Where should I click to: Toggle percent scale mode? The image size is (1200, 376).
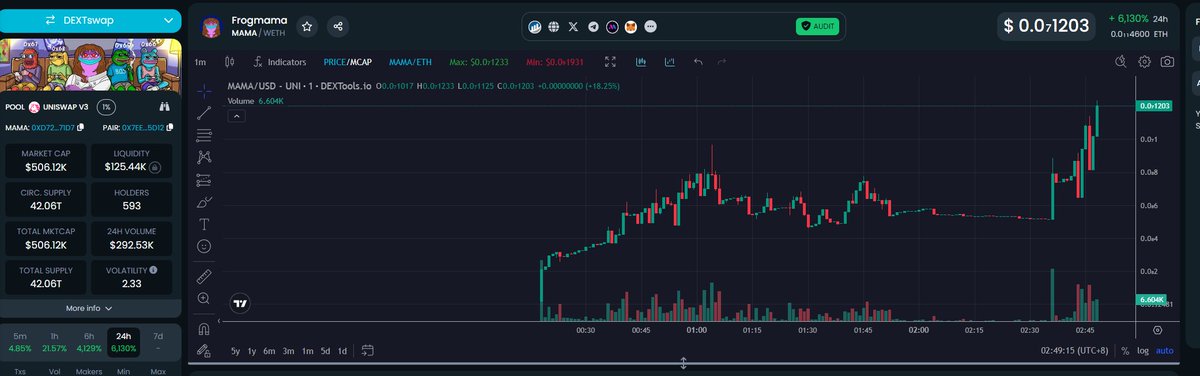pos(1125,351)
